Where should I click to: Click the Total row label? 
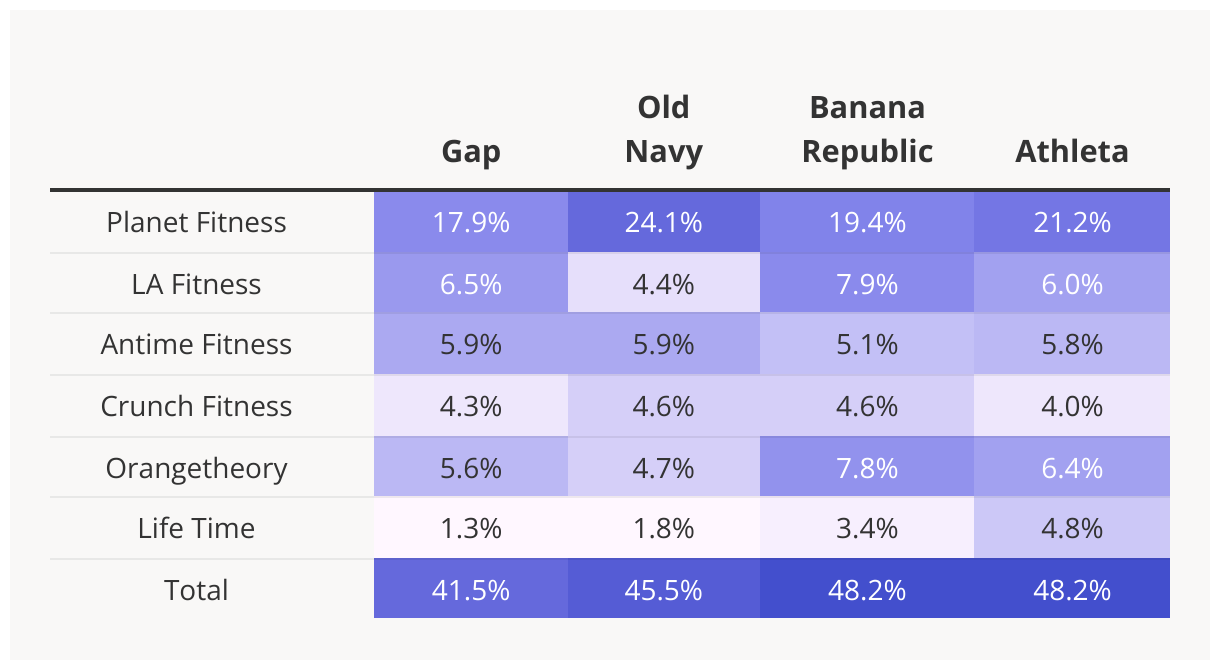197,590
